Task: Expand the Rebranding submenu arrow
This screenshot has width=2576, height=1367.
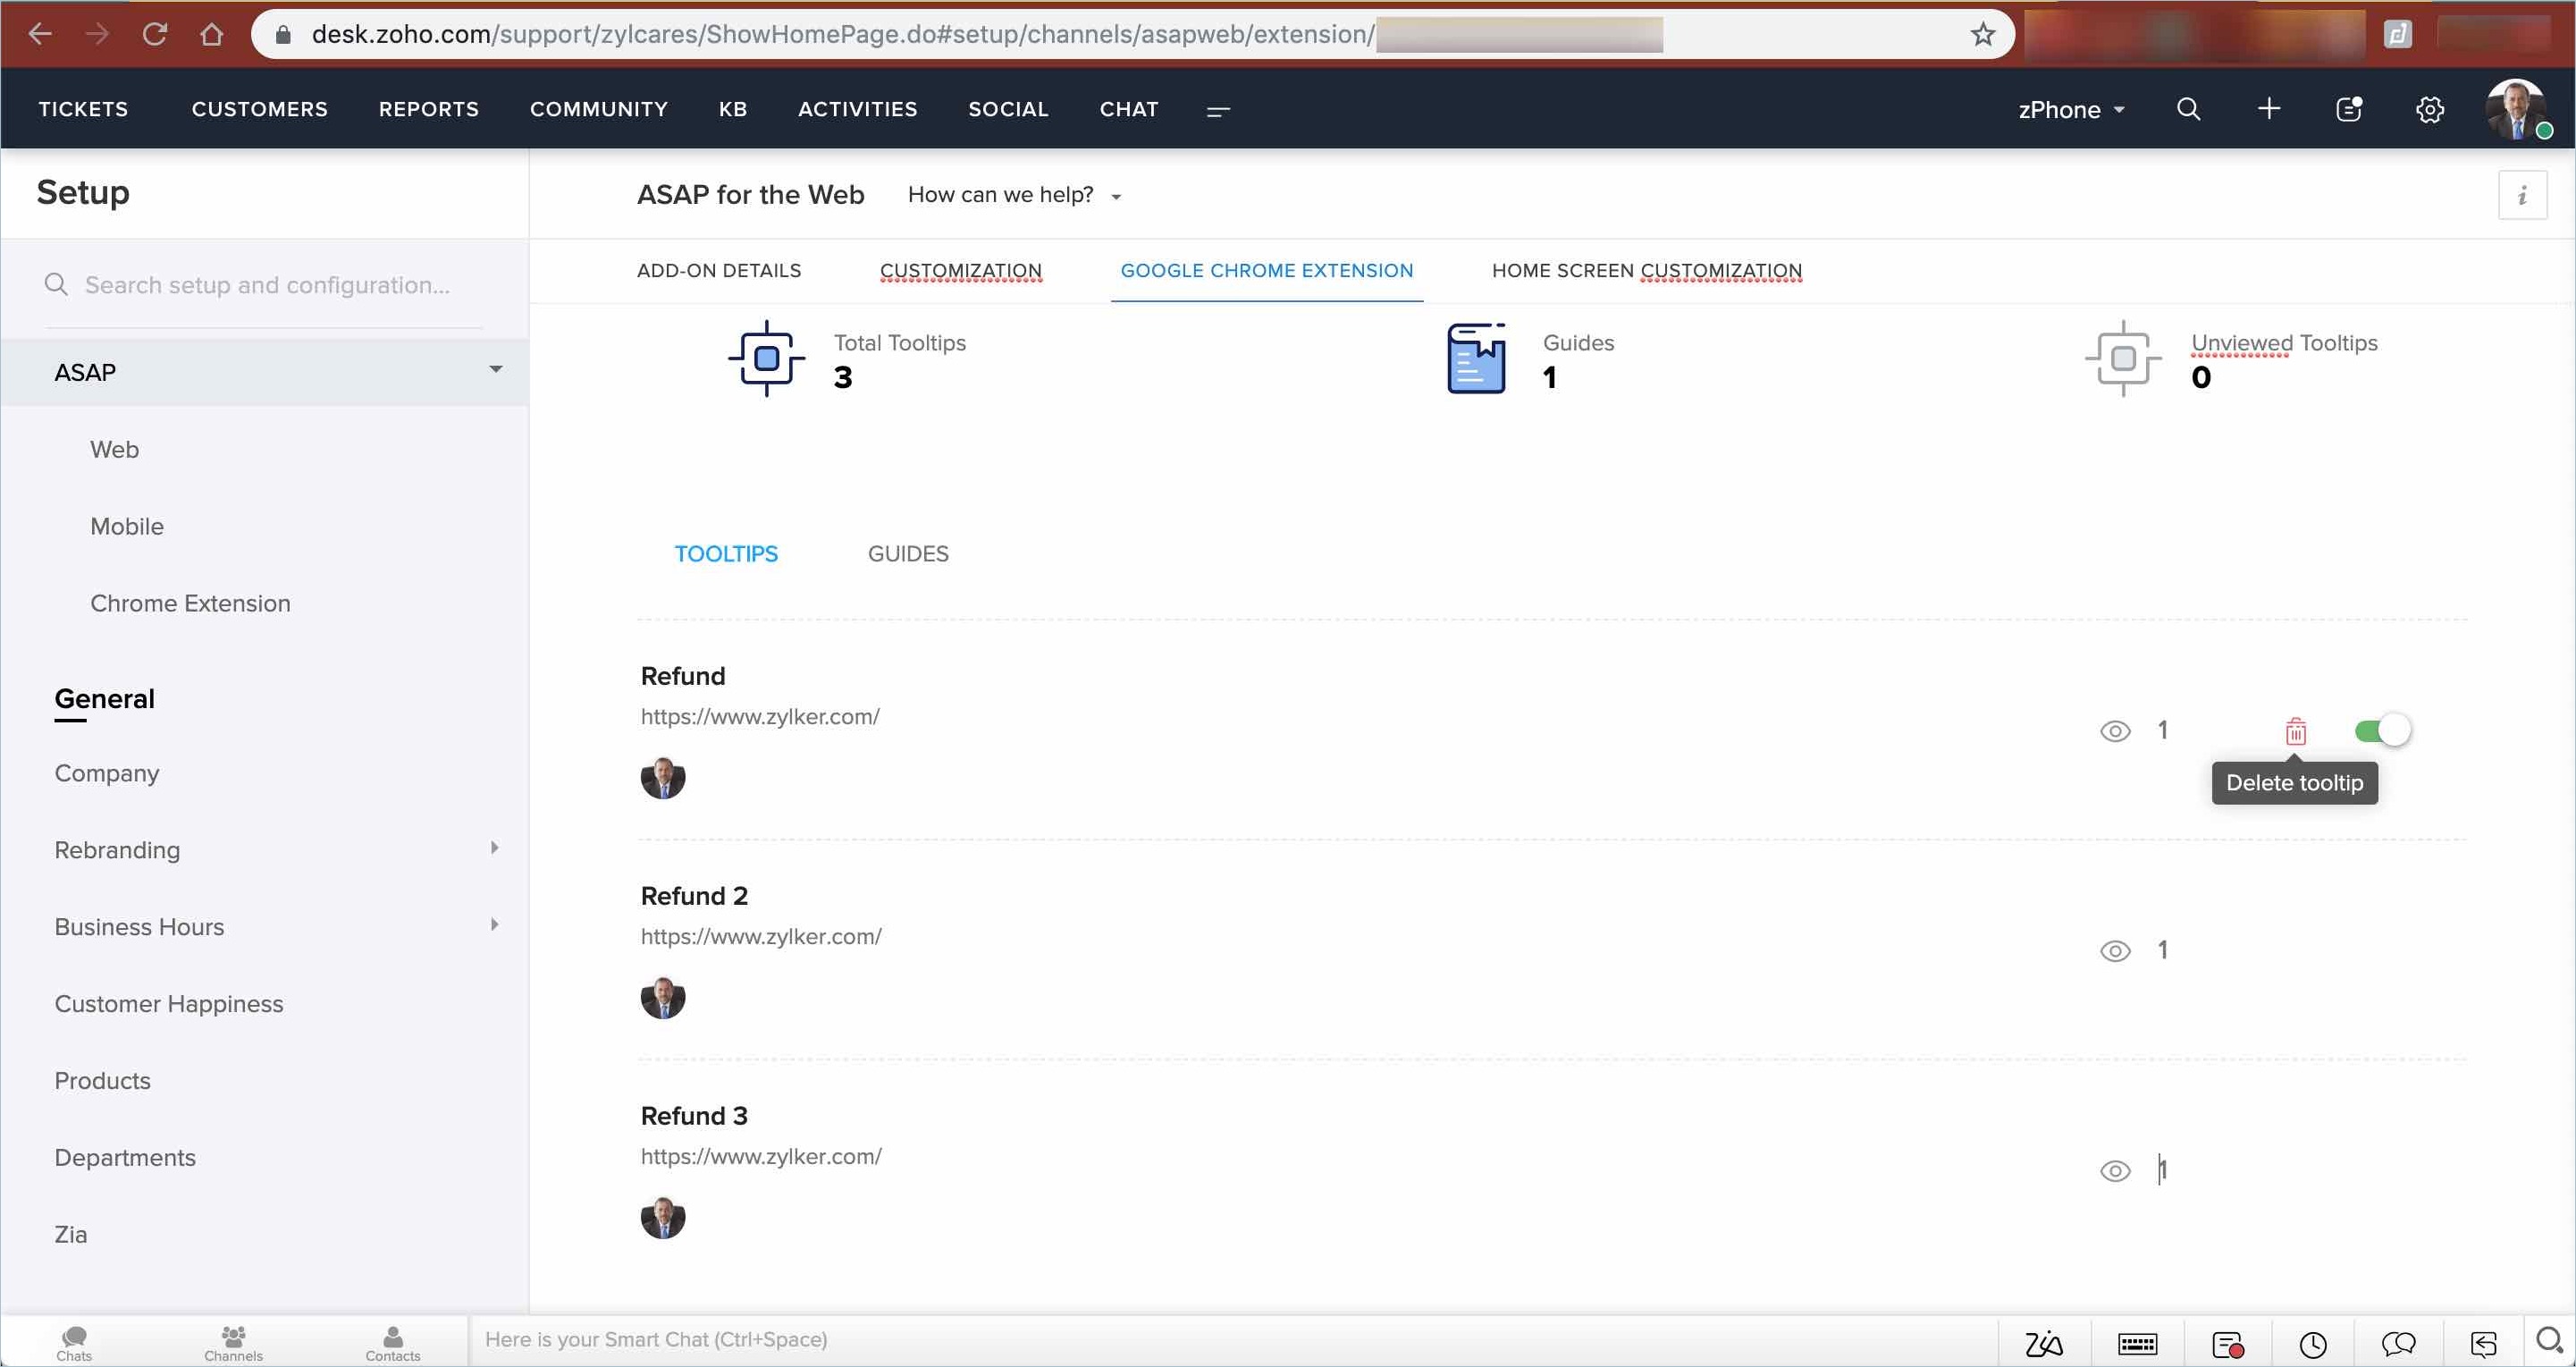Action: pyautogui.click(x=494, y=848)
